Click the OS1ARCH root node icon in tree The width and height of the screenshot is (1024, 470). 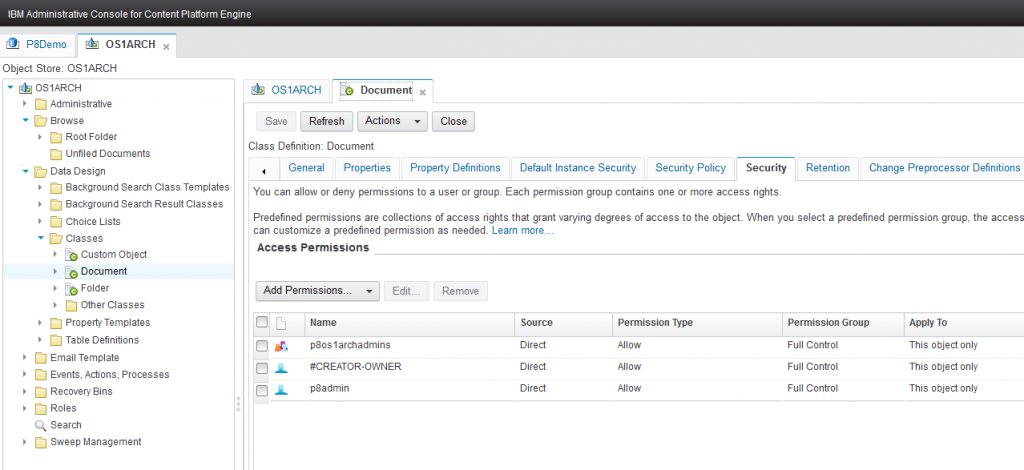[x=25, y=87]
